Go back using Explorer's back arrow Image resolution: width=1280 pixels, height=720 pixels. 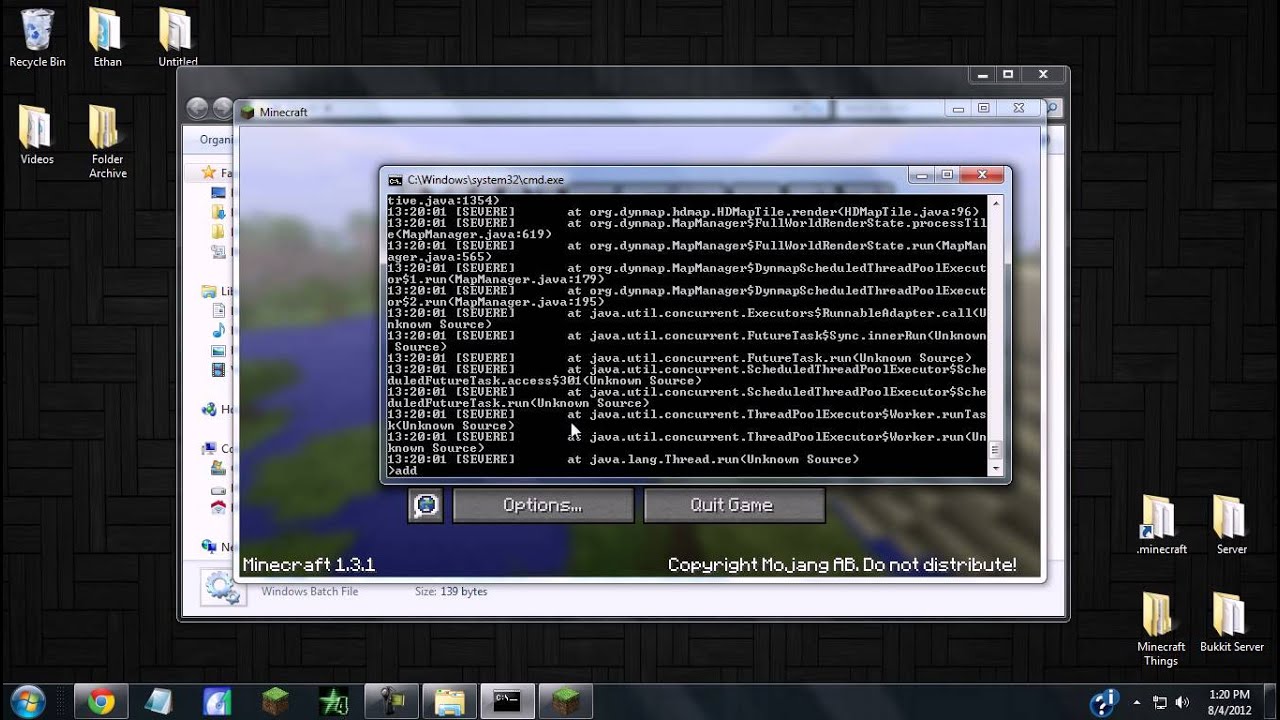click(x=197, y=108)
